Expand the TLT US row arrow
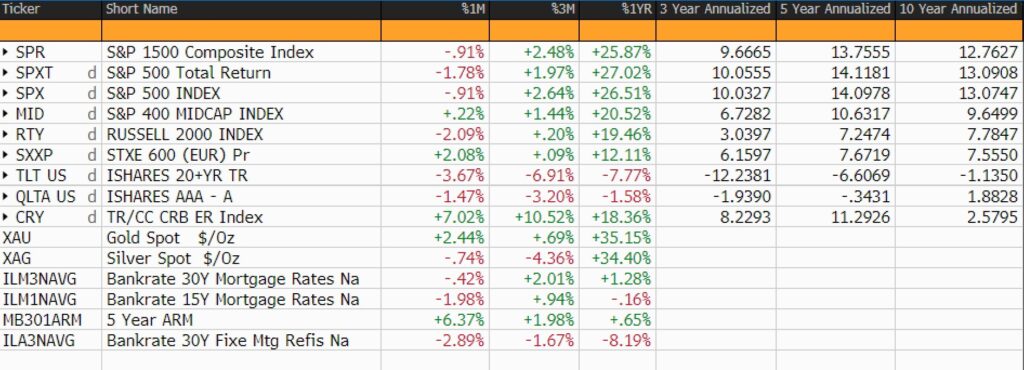This screenshot has height=370, width=1024. [x=6, y=176]
